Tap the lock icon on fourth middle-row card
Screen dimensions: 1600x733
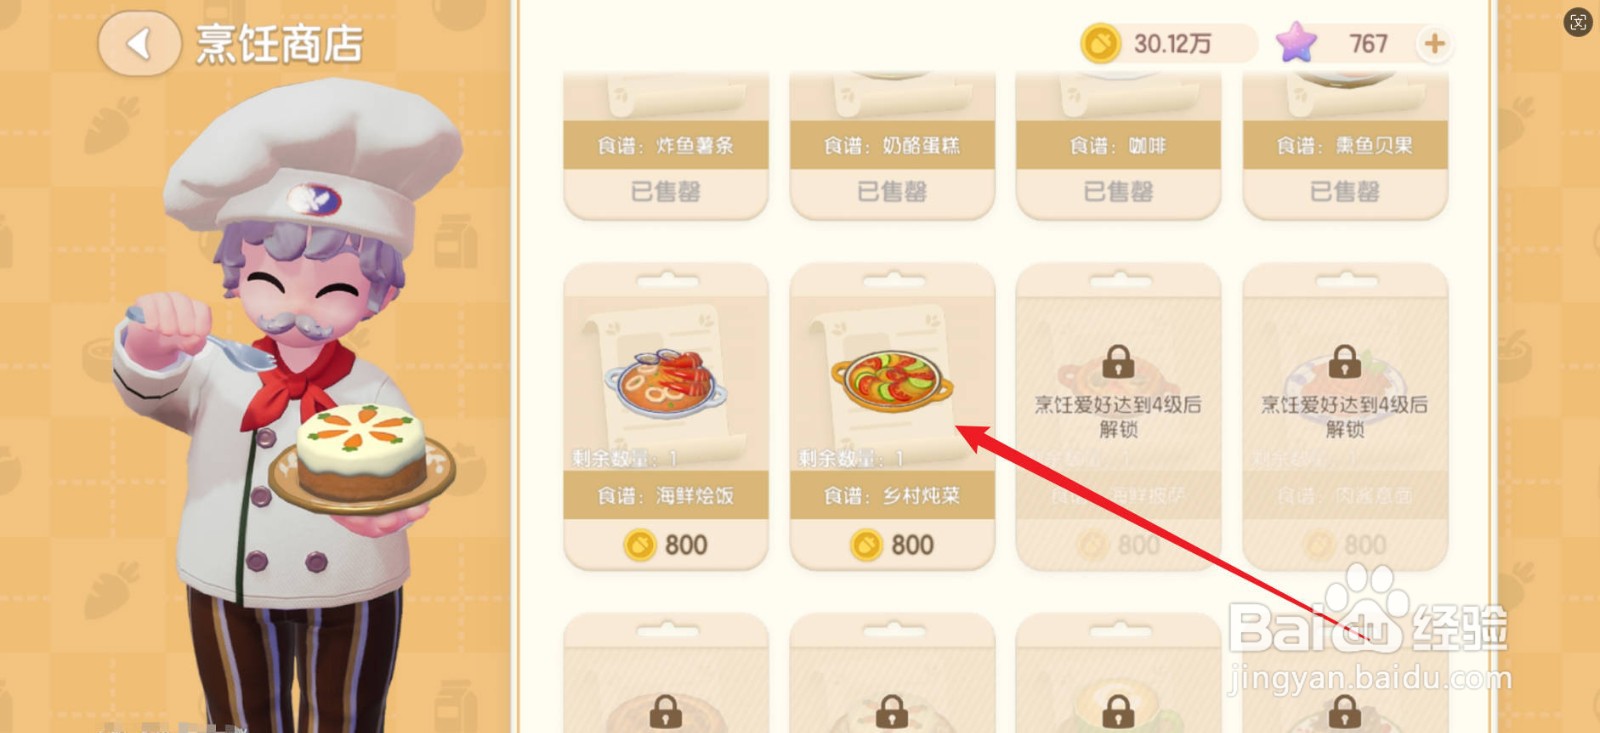click(1345, 361)
